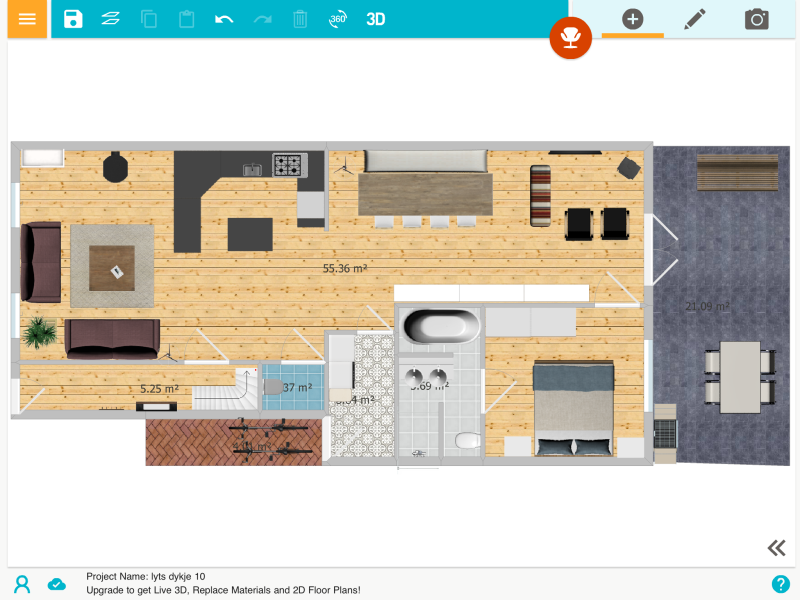Click the paste clipboard icon
This screenshot has width=800, height=600.
click(x=186, y=19)
